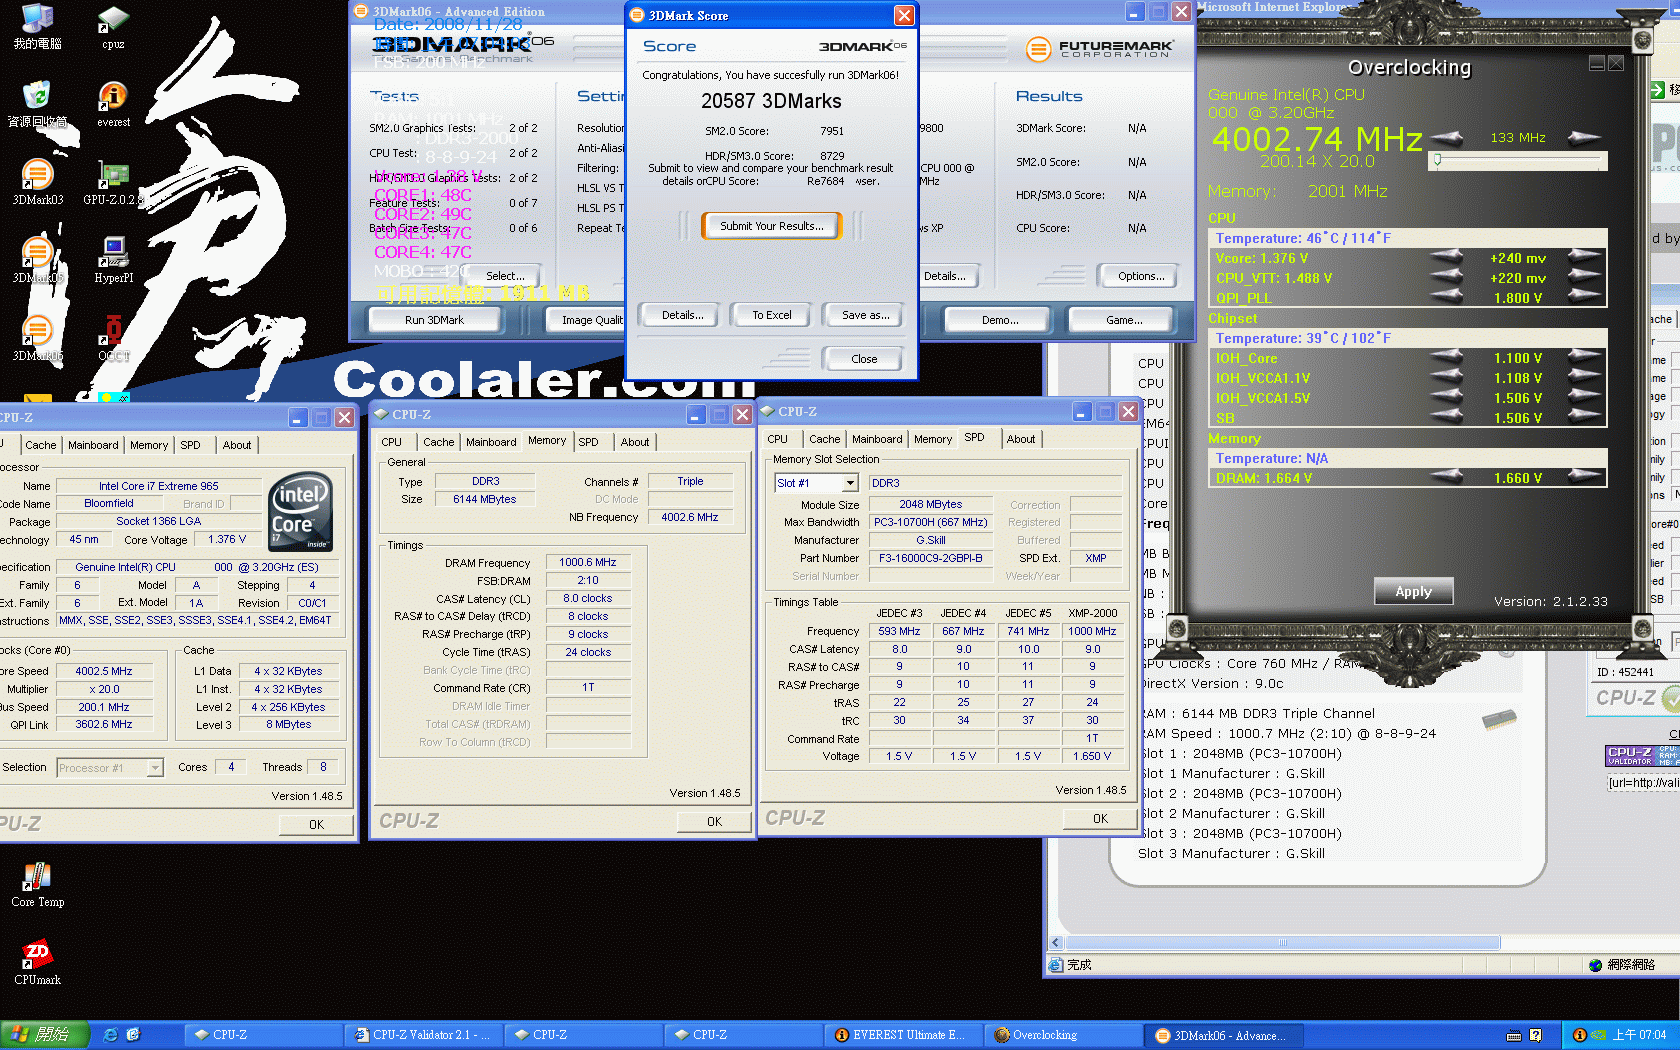Click the NVIDIA icon in the system tray
This screenshot has height=1050, width=1680.
coord(1598,1035)
